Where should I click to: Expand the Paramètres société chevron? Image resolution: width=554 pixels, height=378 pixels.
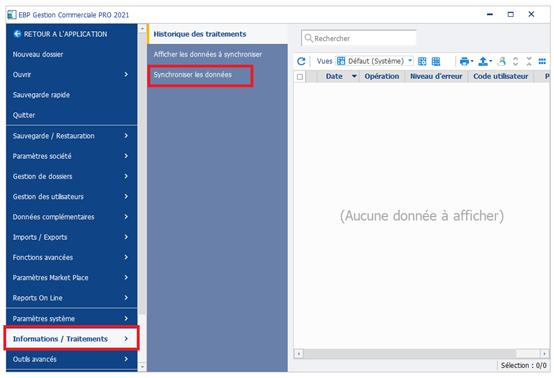pyautogui.click(x=126, y=156)
